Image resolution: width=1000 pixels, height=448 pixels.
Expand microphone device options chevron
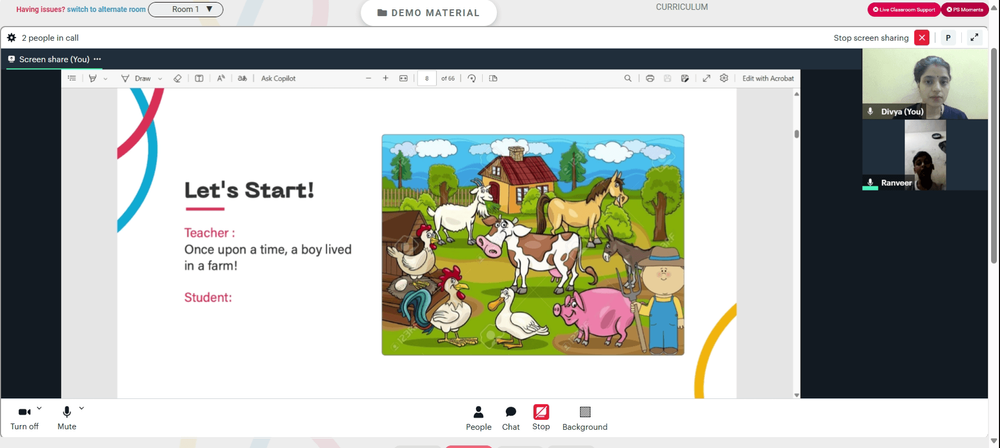pos(81,408)
